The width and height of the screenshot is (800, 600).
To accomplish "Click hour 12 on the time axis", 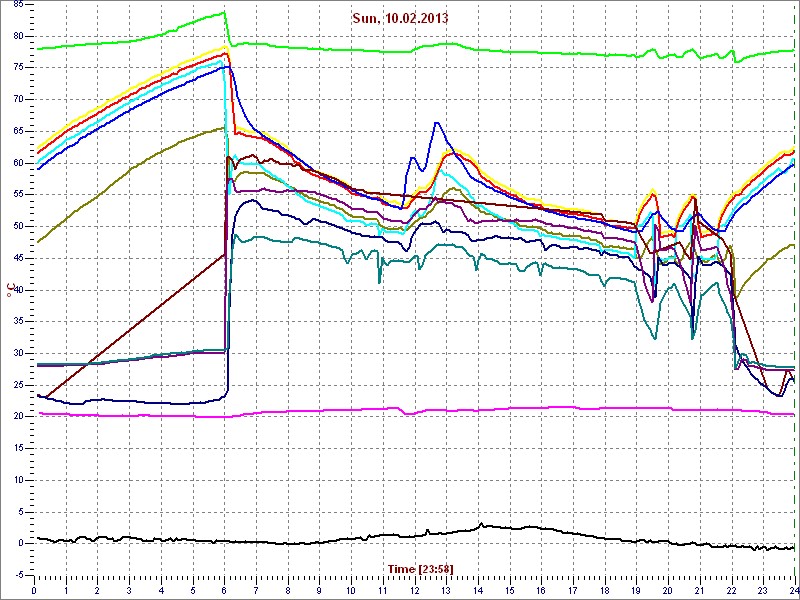I will click(414, 591).
